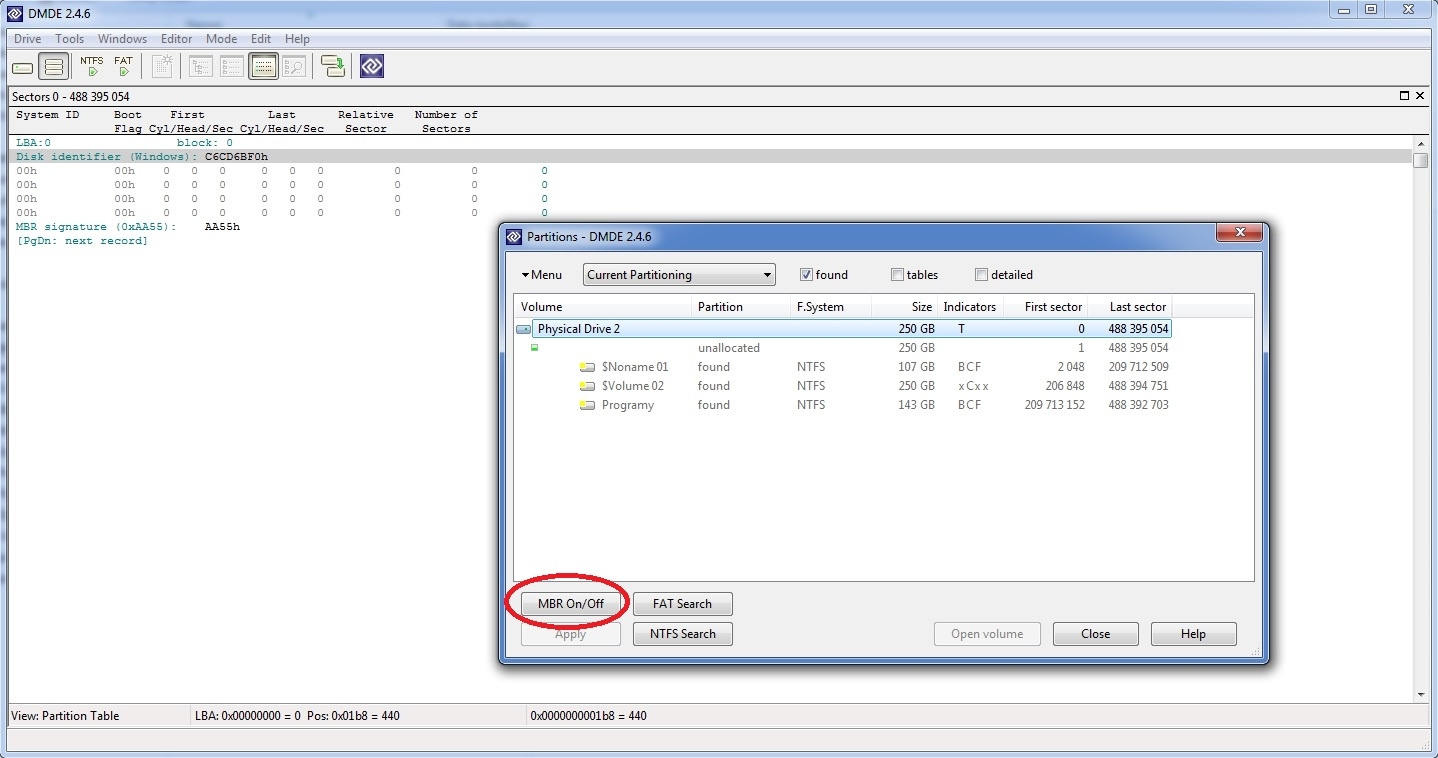Click the Last sector column header
Screen dimensions: 1438x758
click(1129, 307)
